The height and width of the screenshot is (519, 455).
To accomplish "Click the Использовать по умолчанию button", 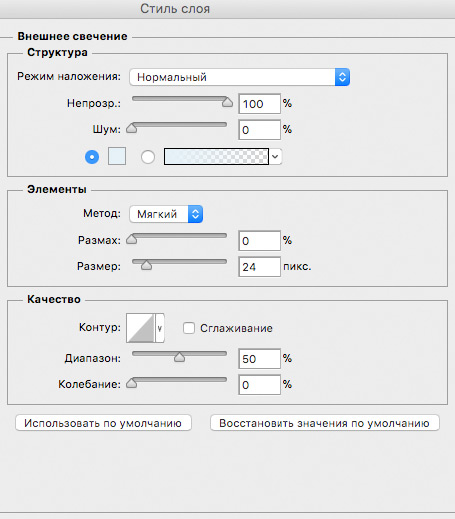I will click(103, 423).
